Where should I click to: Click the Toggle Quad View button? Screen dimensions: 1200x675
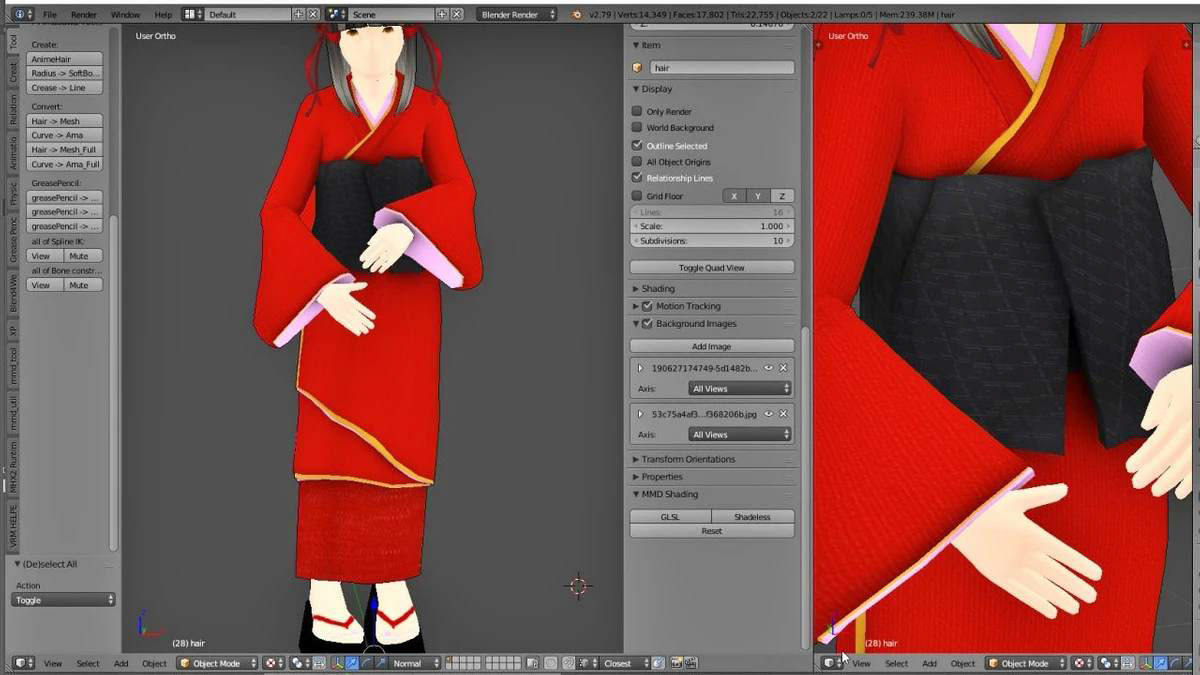(x=712, y=268)
